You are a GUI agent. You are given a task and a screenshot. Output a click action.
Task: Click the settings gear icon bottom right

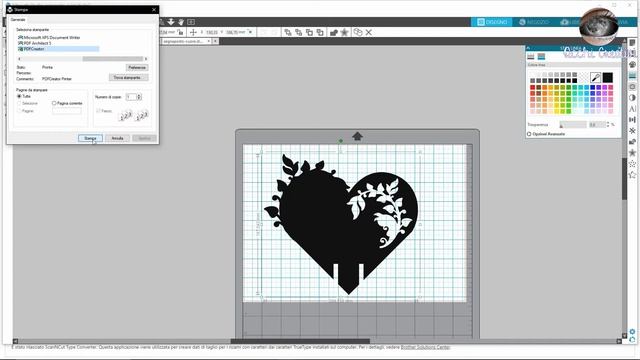[x=632, y=331]
